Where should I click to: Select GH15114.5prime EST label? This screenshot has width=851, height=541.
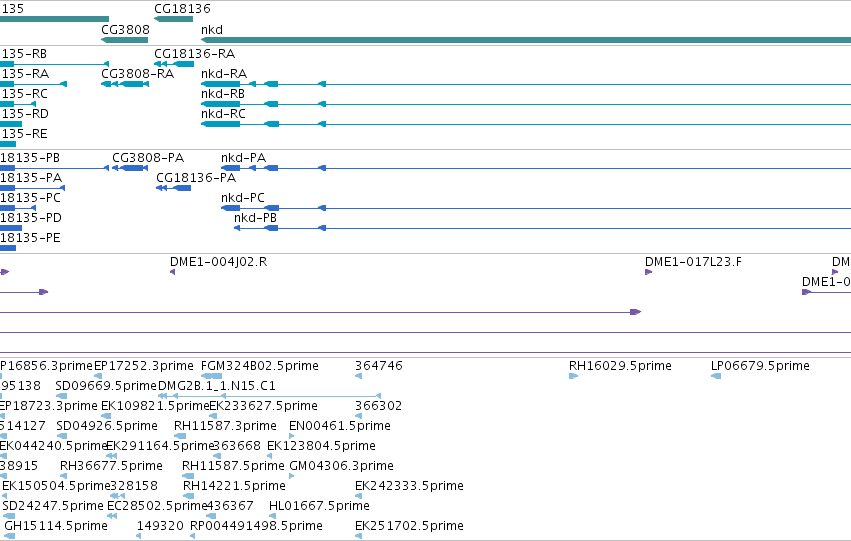[56, 527]
